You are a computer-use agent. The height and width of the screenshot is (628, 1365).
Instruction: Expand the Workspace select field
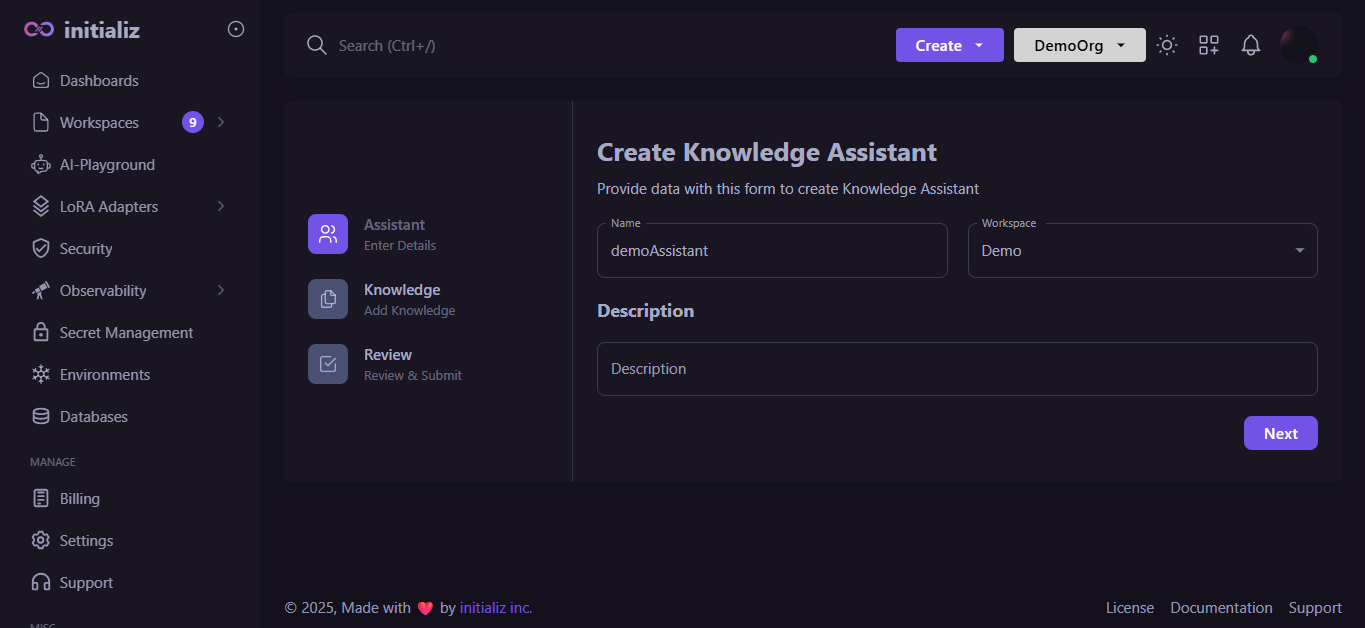pyautogui.click(x=1142, y=250)
